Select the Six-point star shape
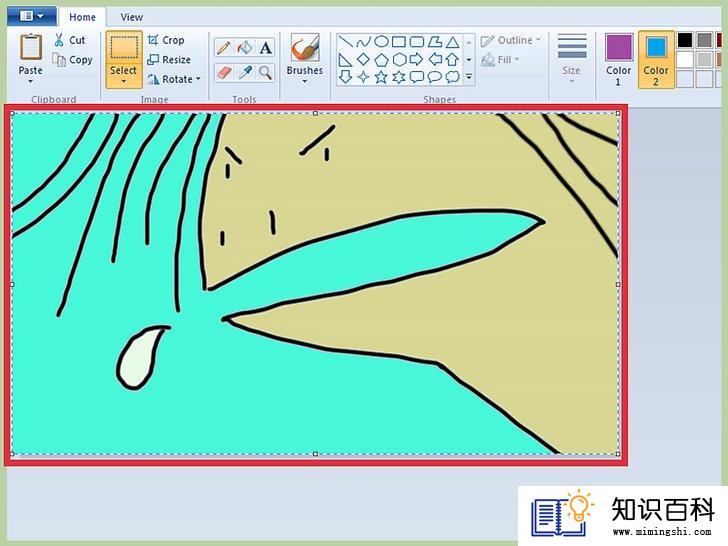The image size is (728, 546). (x=399, y=77)
